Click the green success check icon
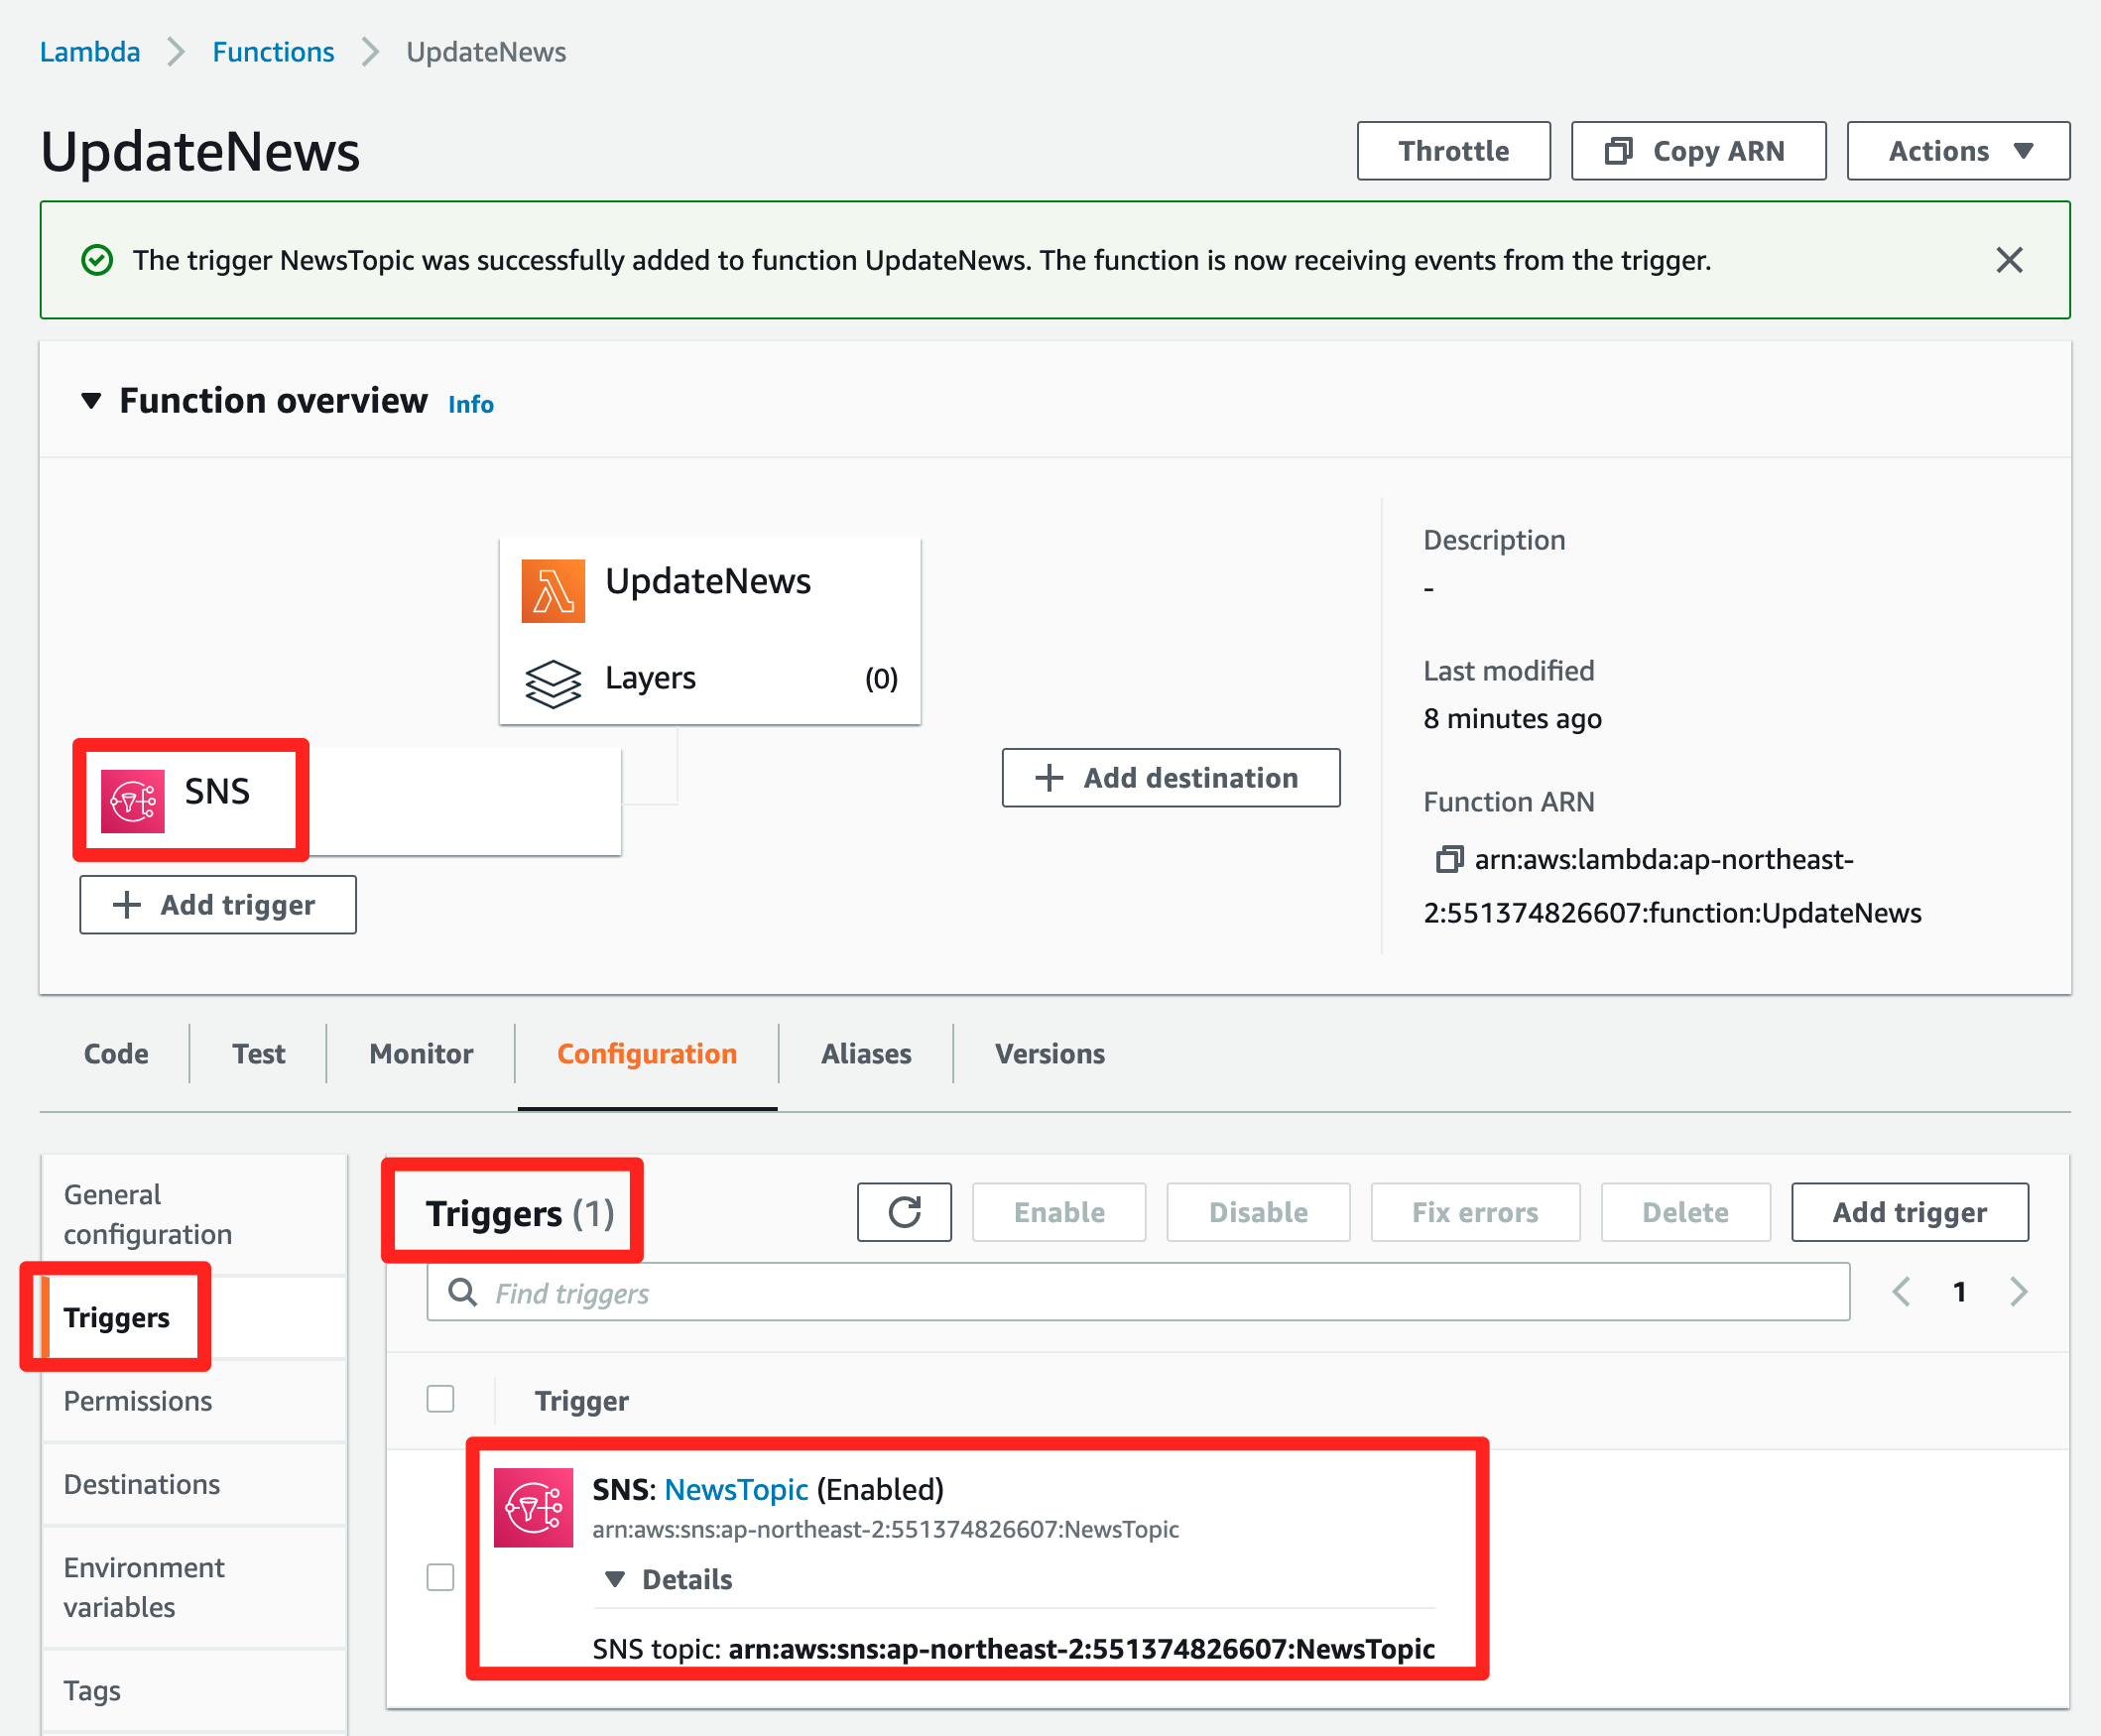The image size is (2101, 1736). pos(97,260)
